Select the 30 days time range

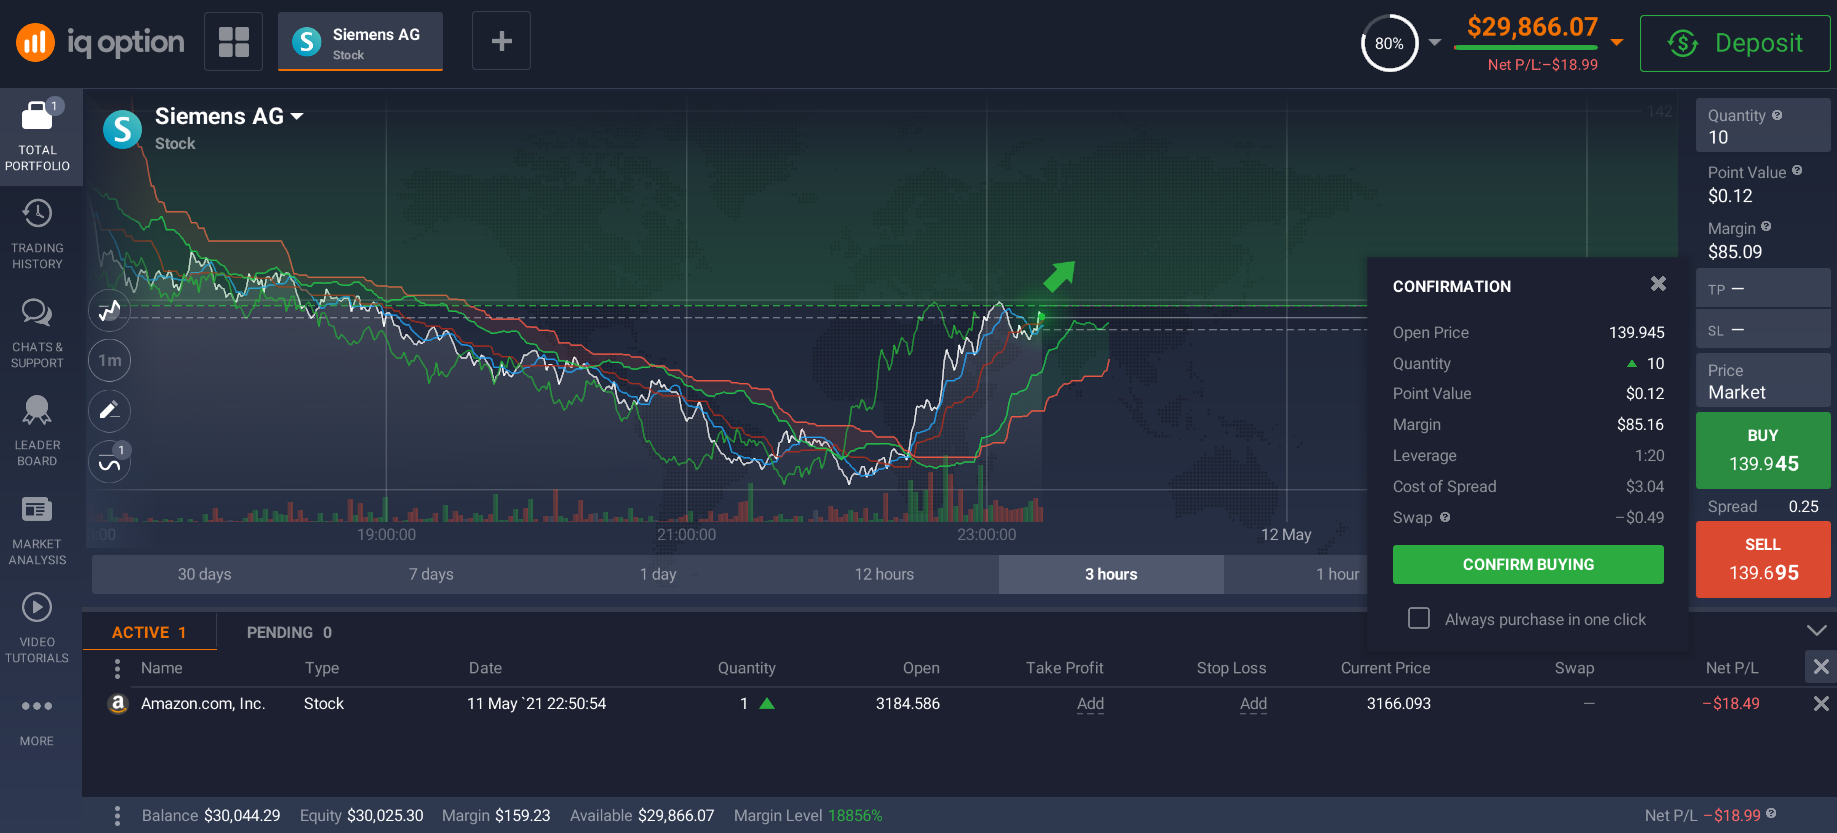(204, 574)
